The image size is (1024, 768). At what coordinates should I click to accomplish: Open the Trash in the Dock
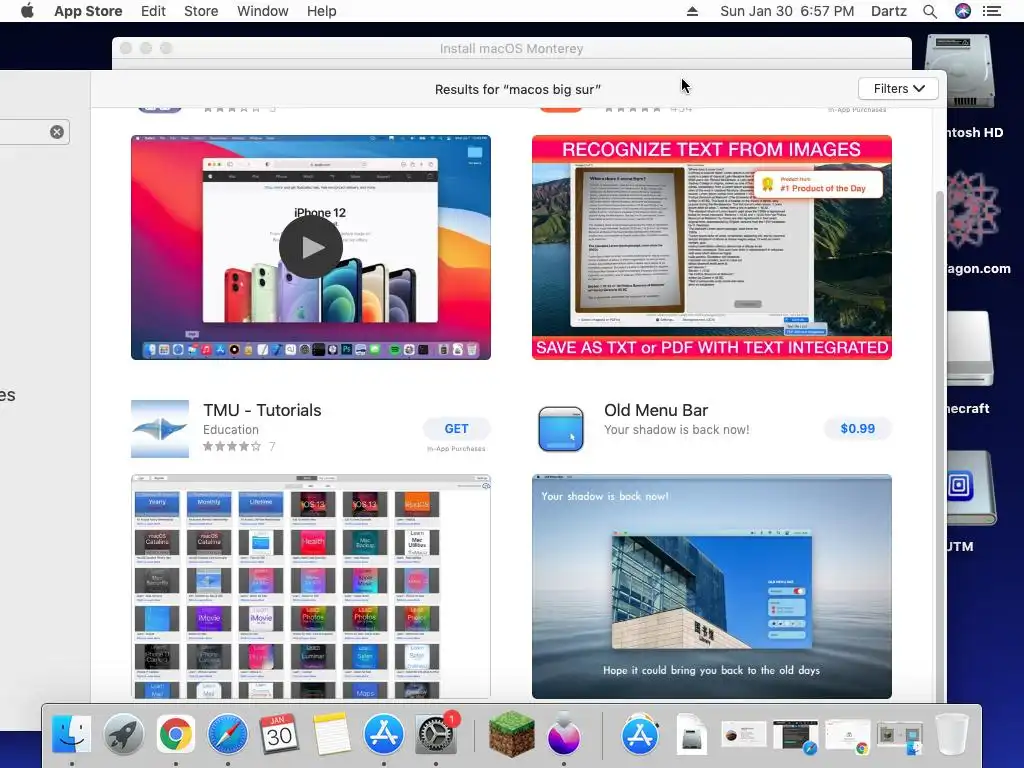tap(952, 734)
